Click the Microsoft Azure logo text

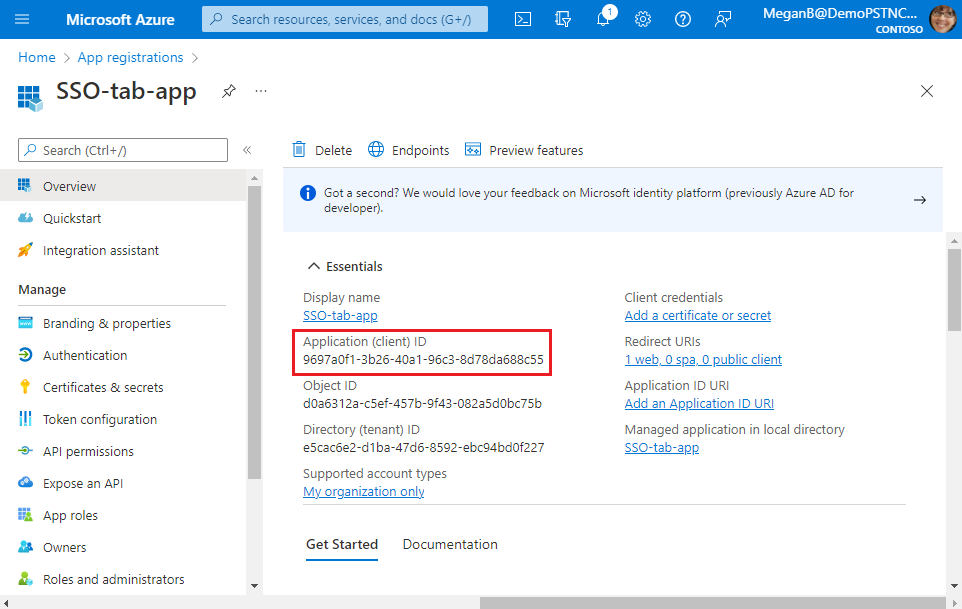120,20
